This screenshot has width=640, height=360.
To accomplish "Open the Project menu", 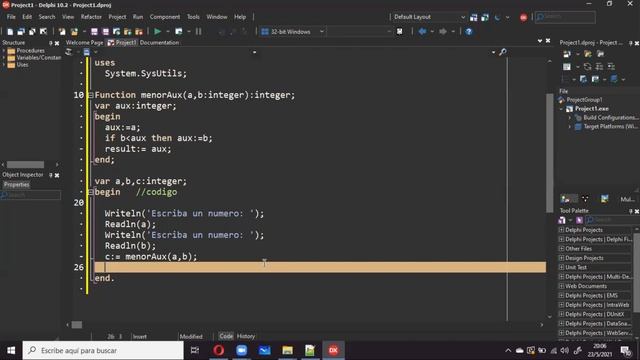I will pos(117,17).
